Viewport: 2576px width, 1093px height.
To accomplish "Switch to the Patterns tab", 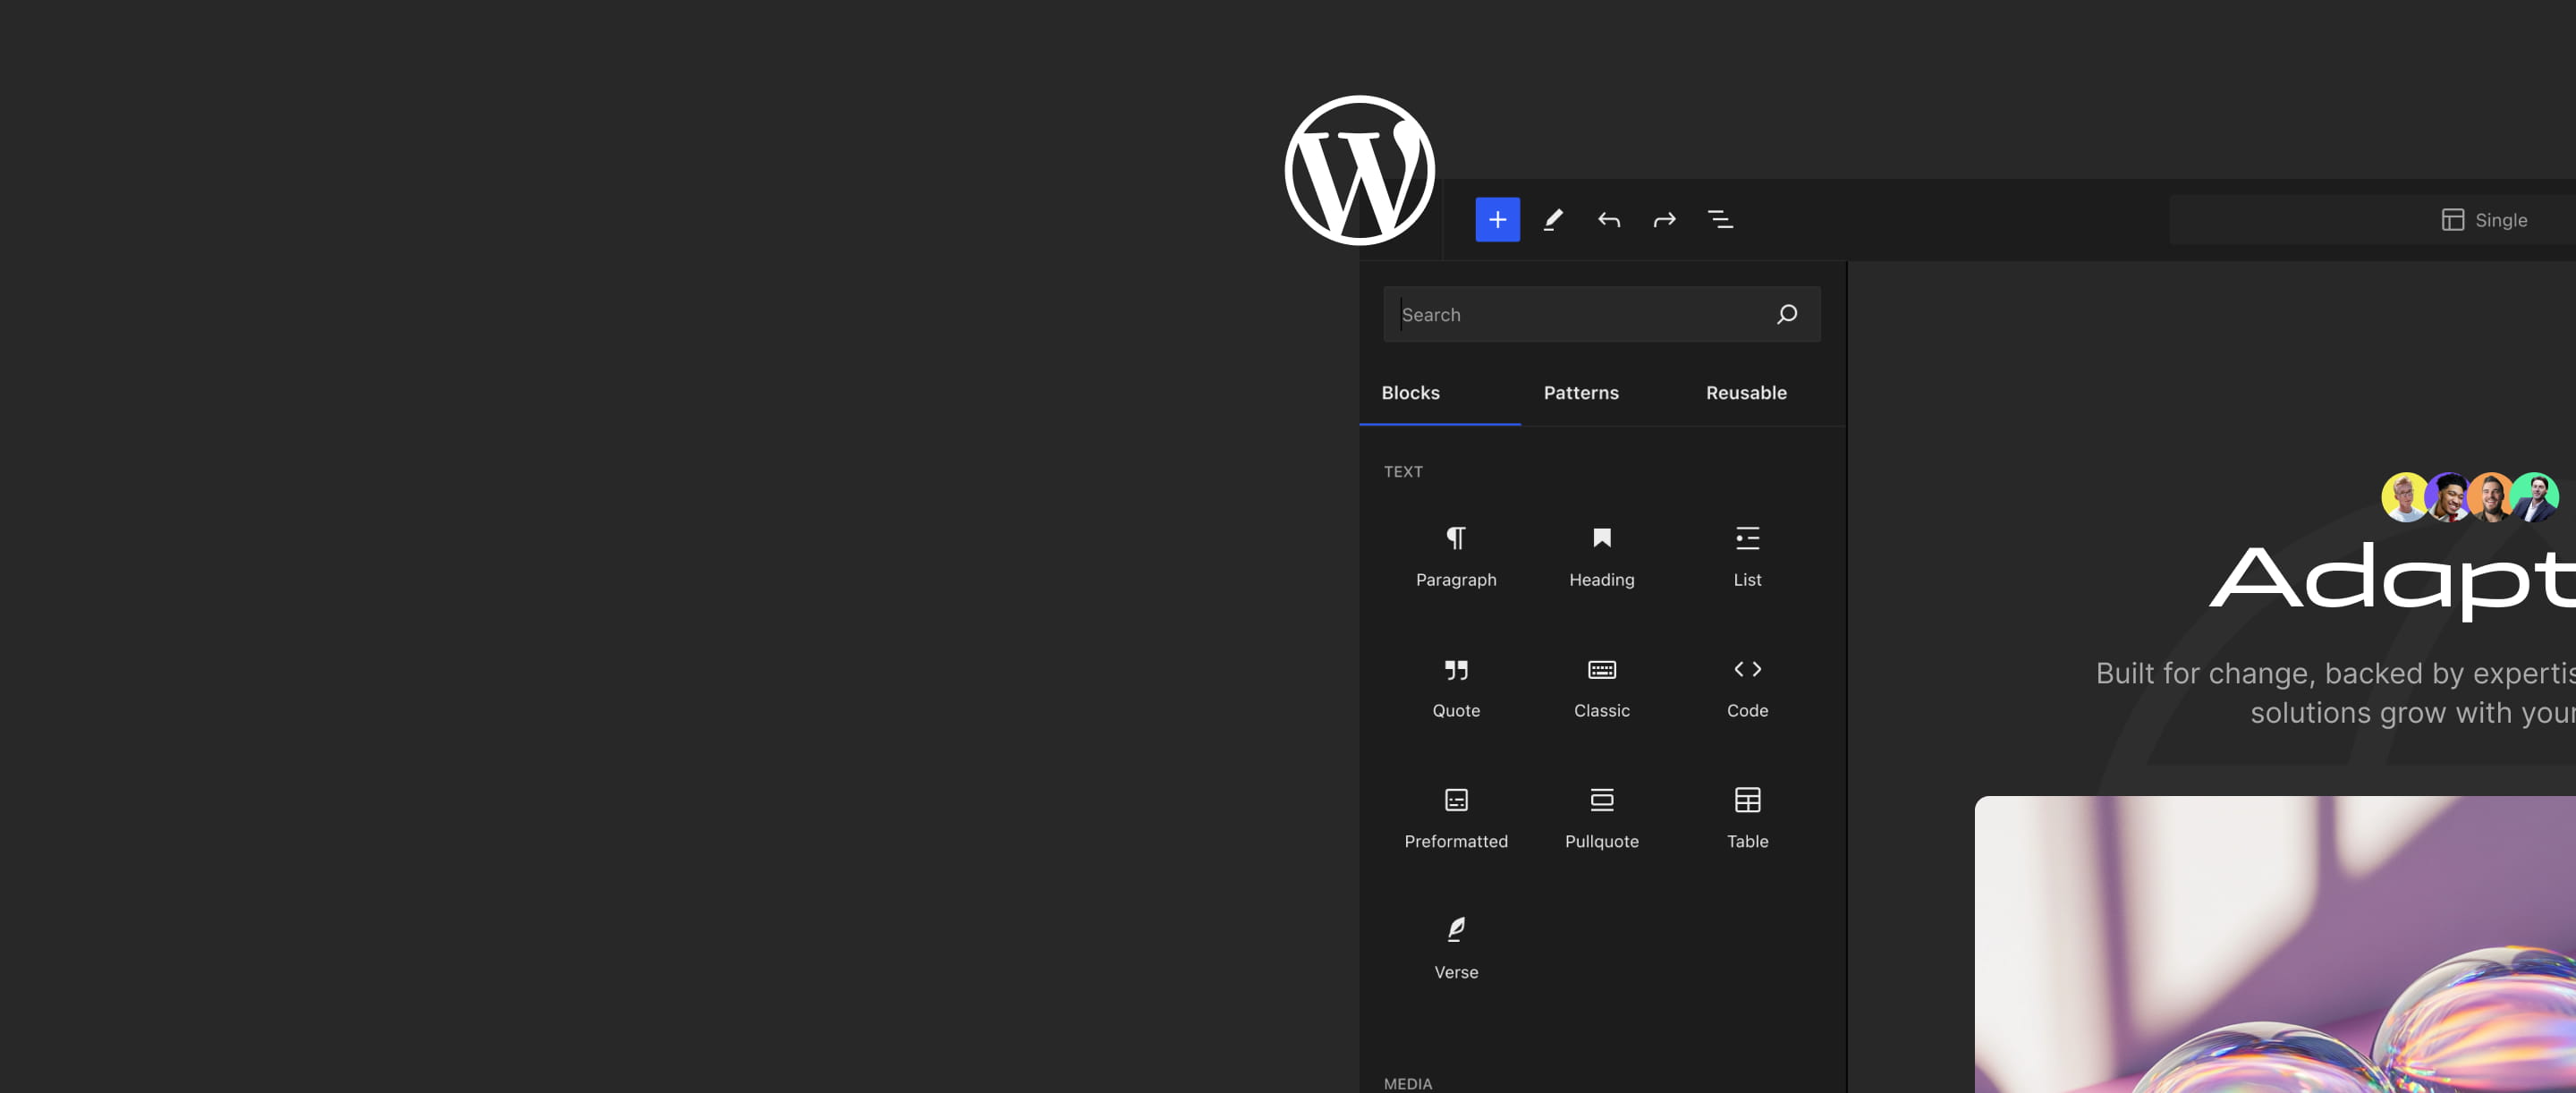I will (1580, 393).
